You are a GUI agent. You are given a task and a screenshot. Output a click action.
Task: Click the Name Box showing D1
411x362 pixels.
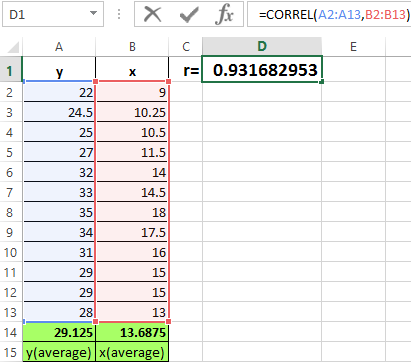(53, 14)
